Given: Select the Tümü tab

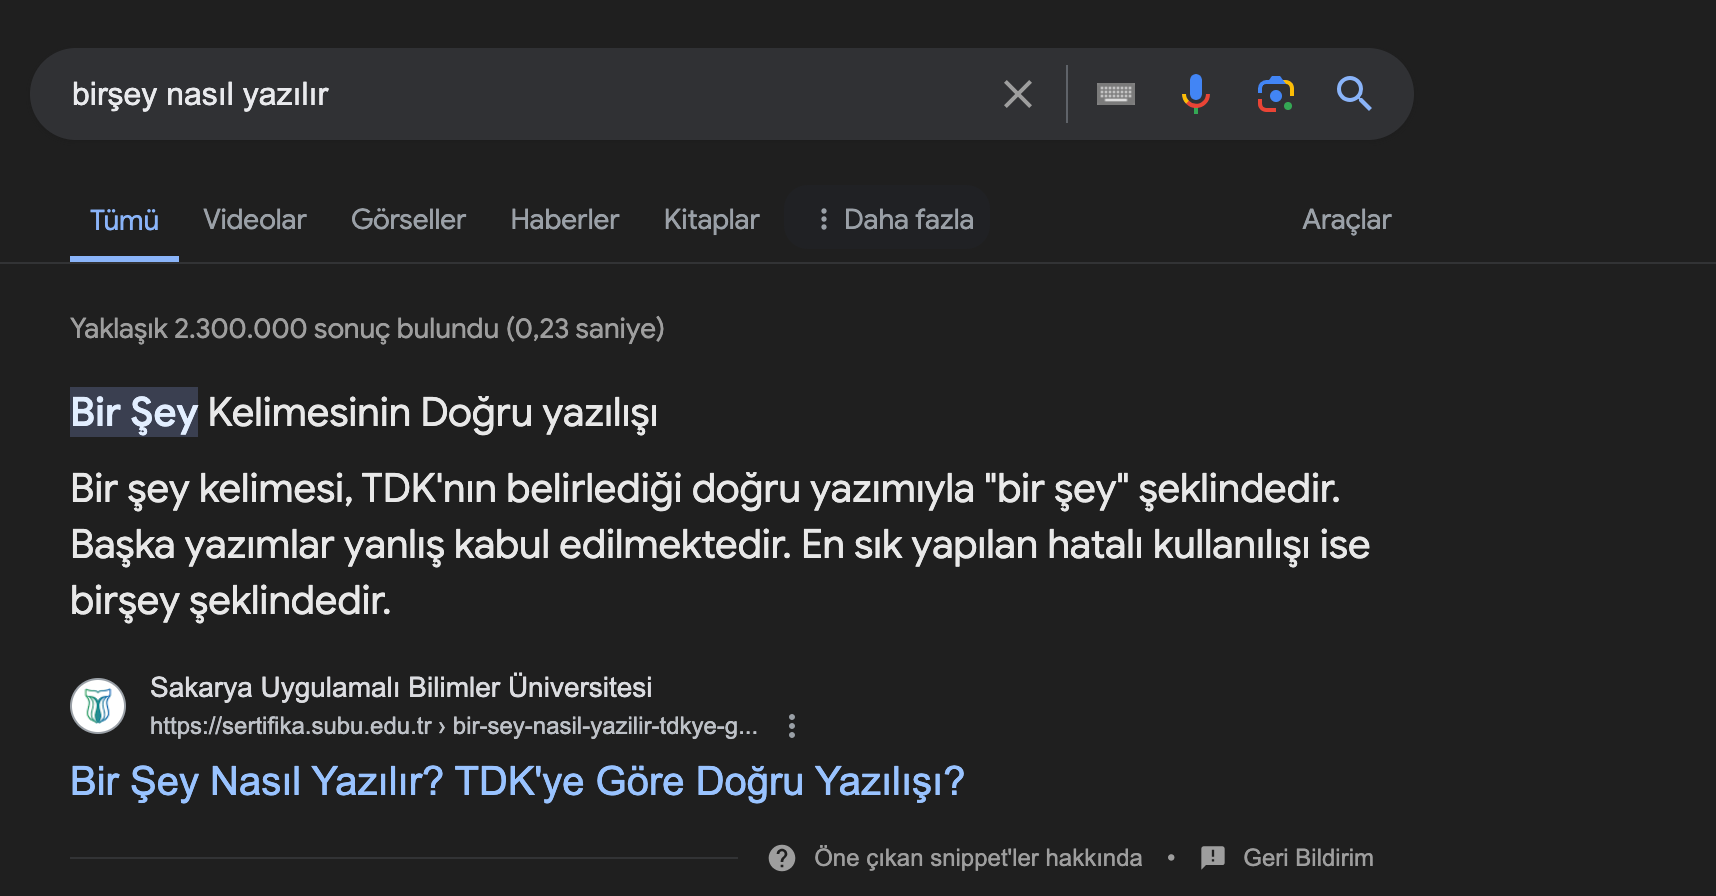Looking at the screenshot, I should point(124,220).
